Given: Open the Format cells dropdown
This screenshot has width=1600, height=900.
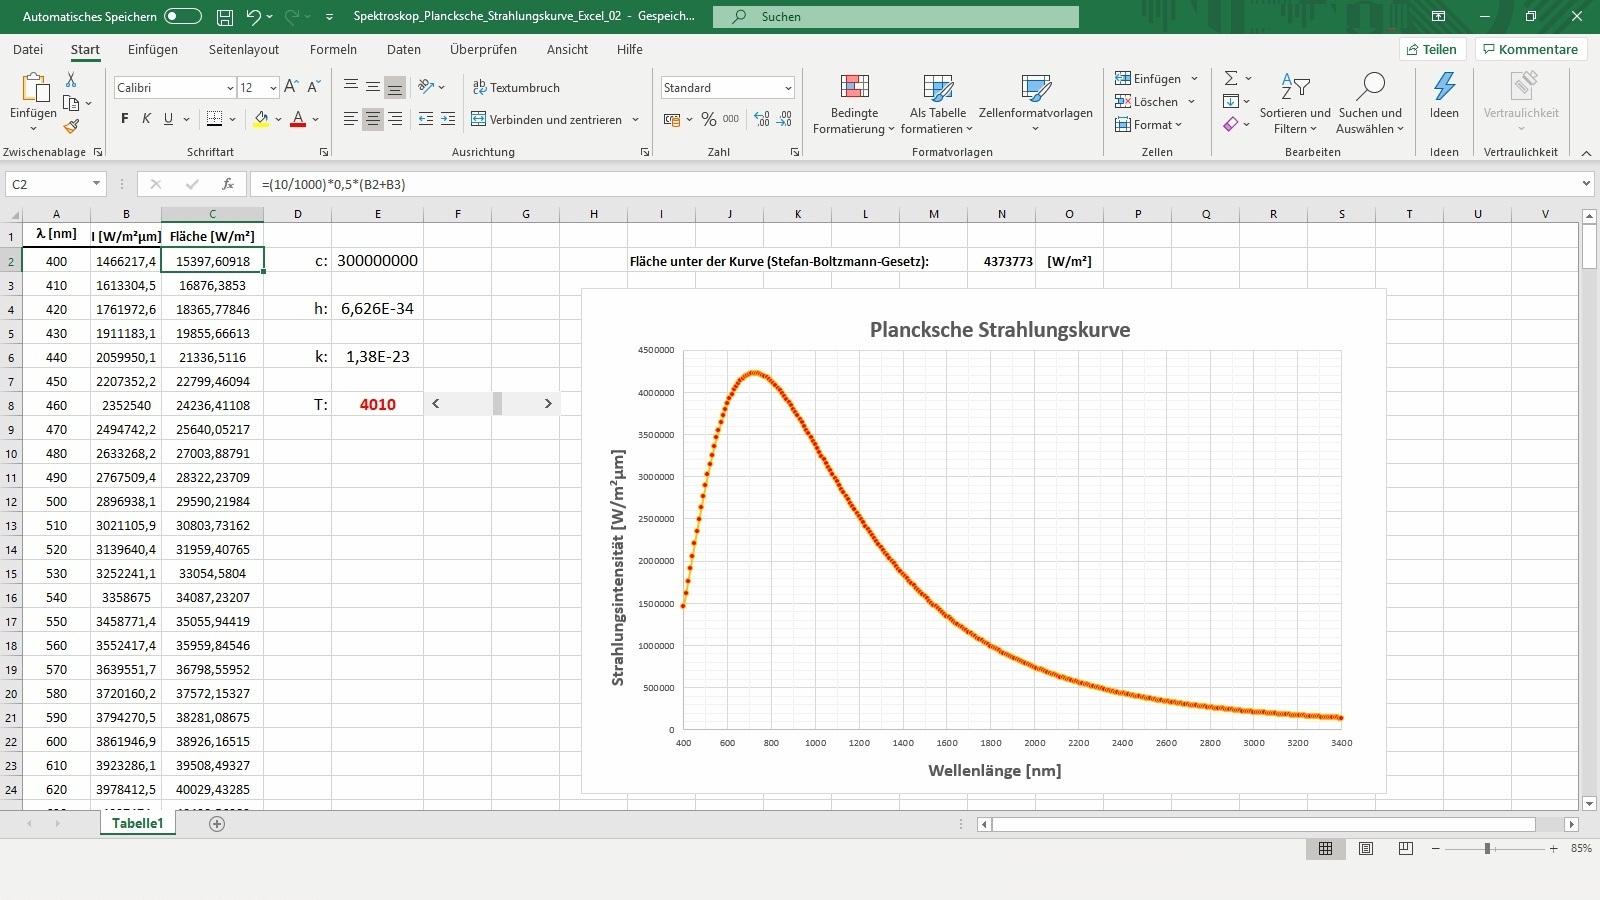Looking at the screenshot, I should point(1149,125).
